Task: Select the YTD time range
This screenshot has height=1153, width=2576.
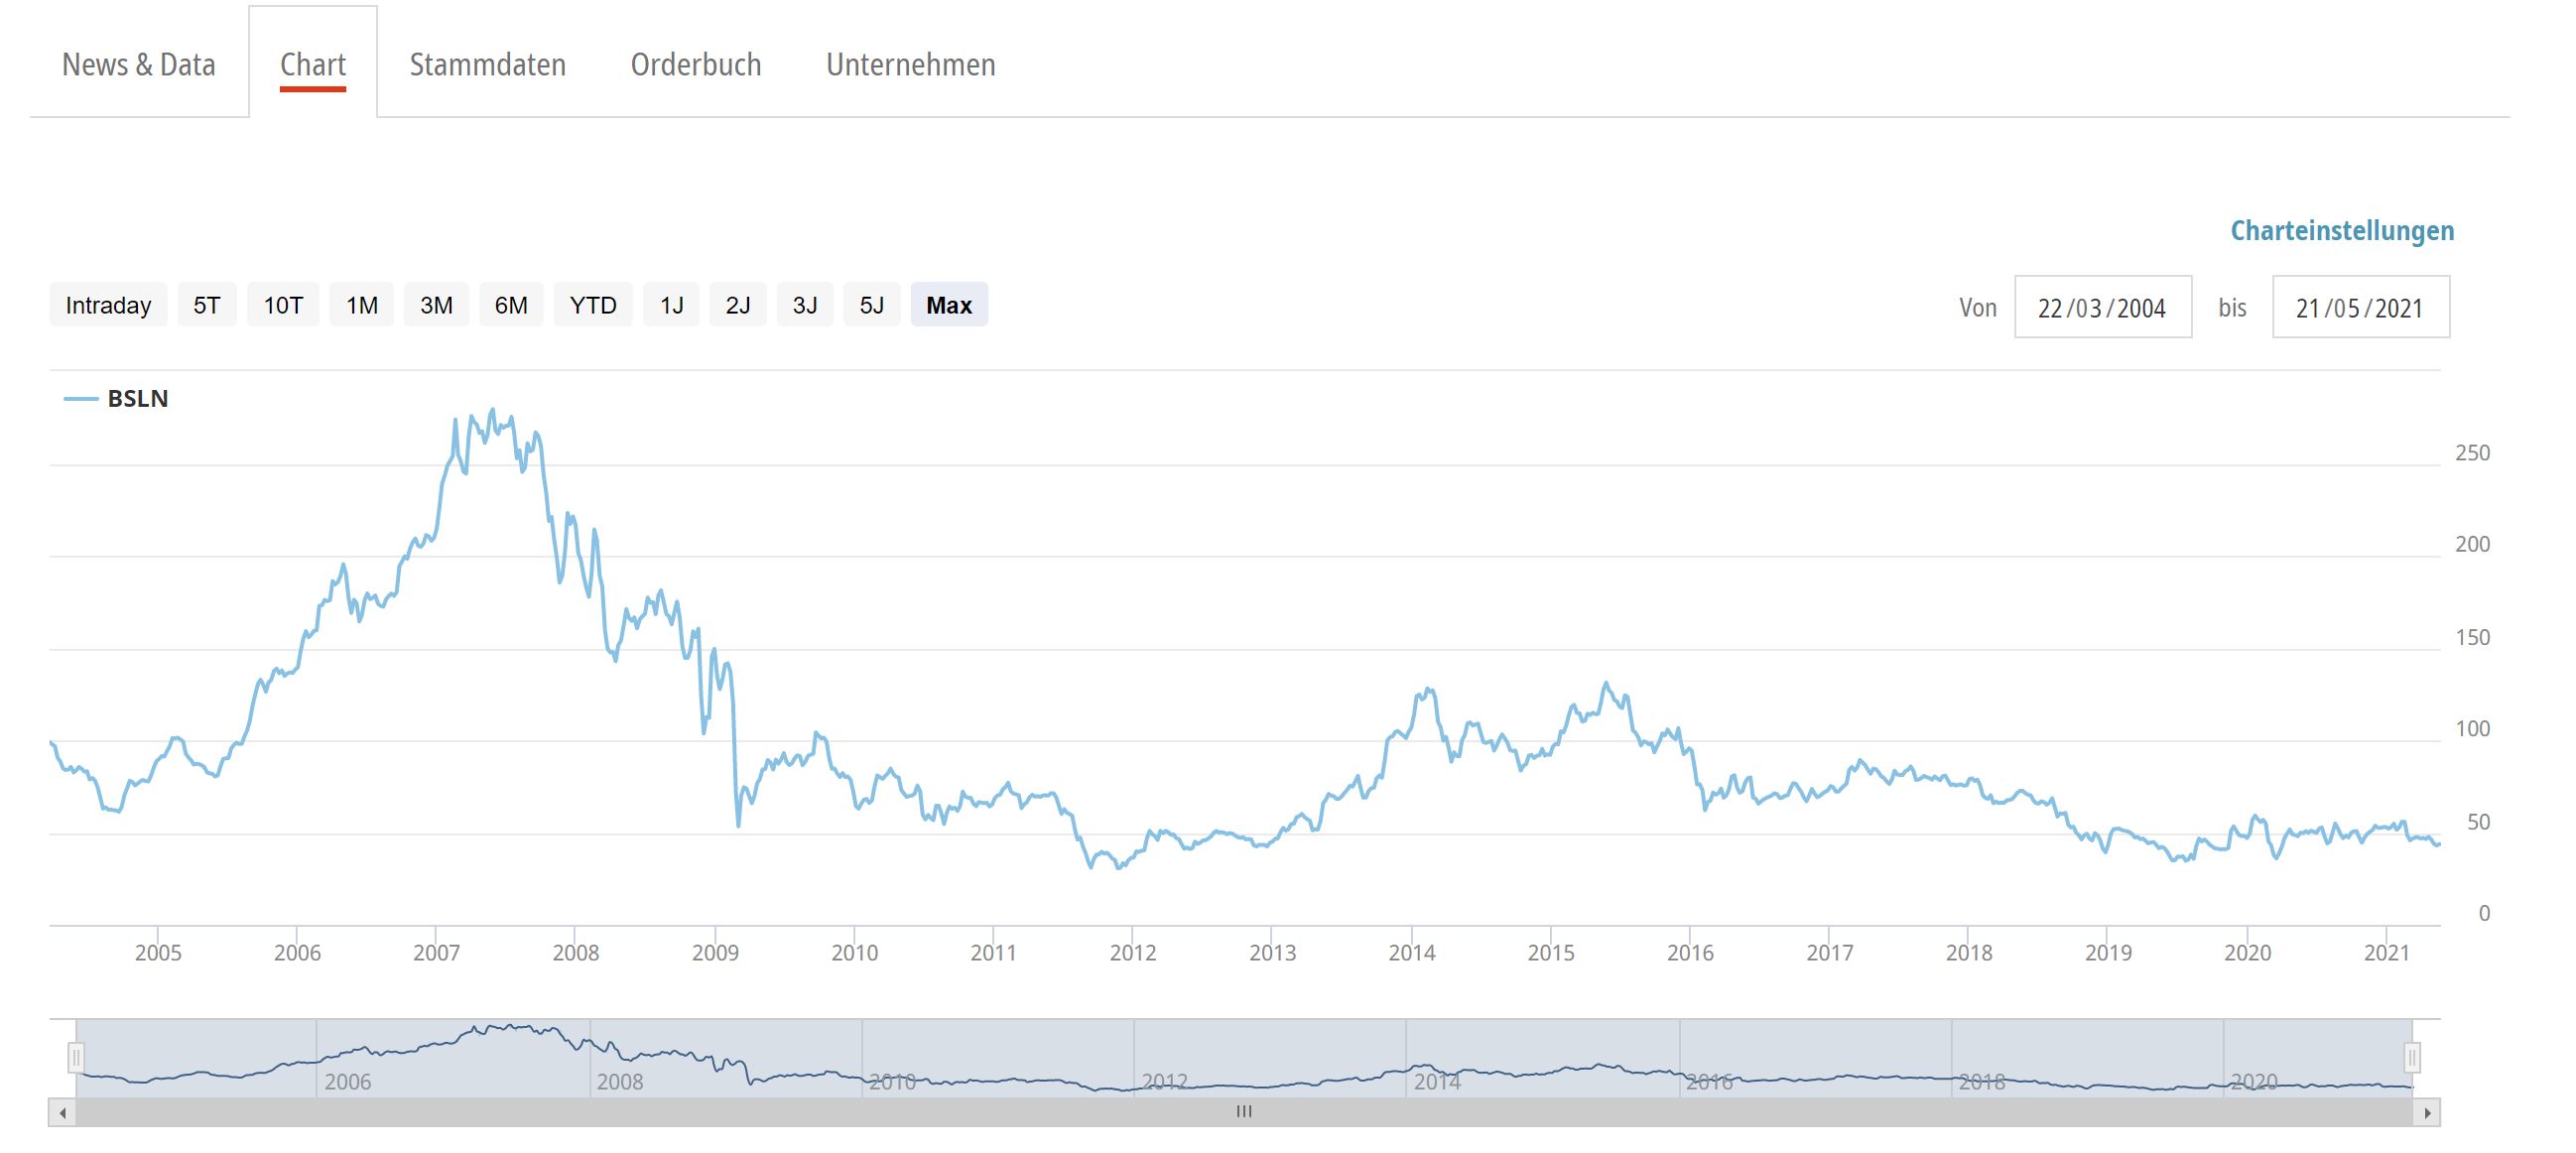Action: (x=592, y=305)
